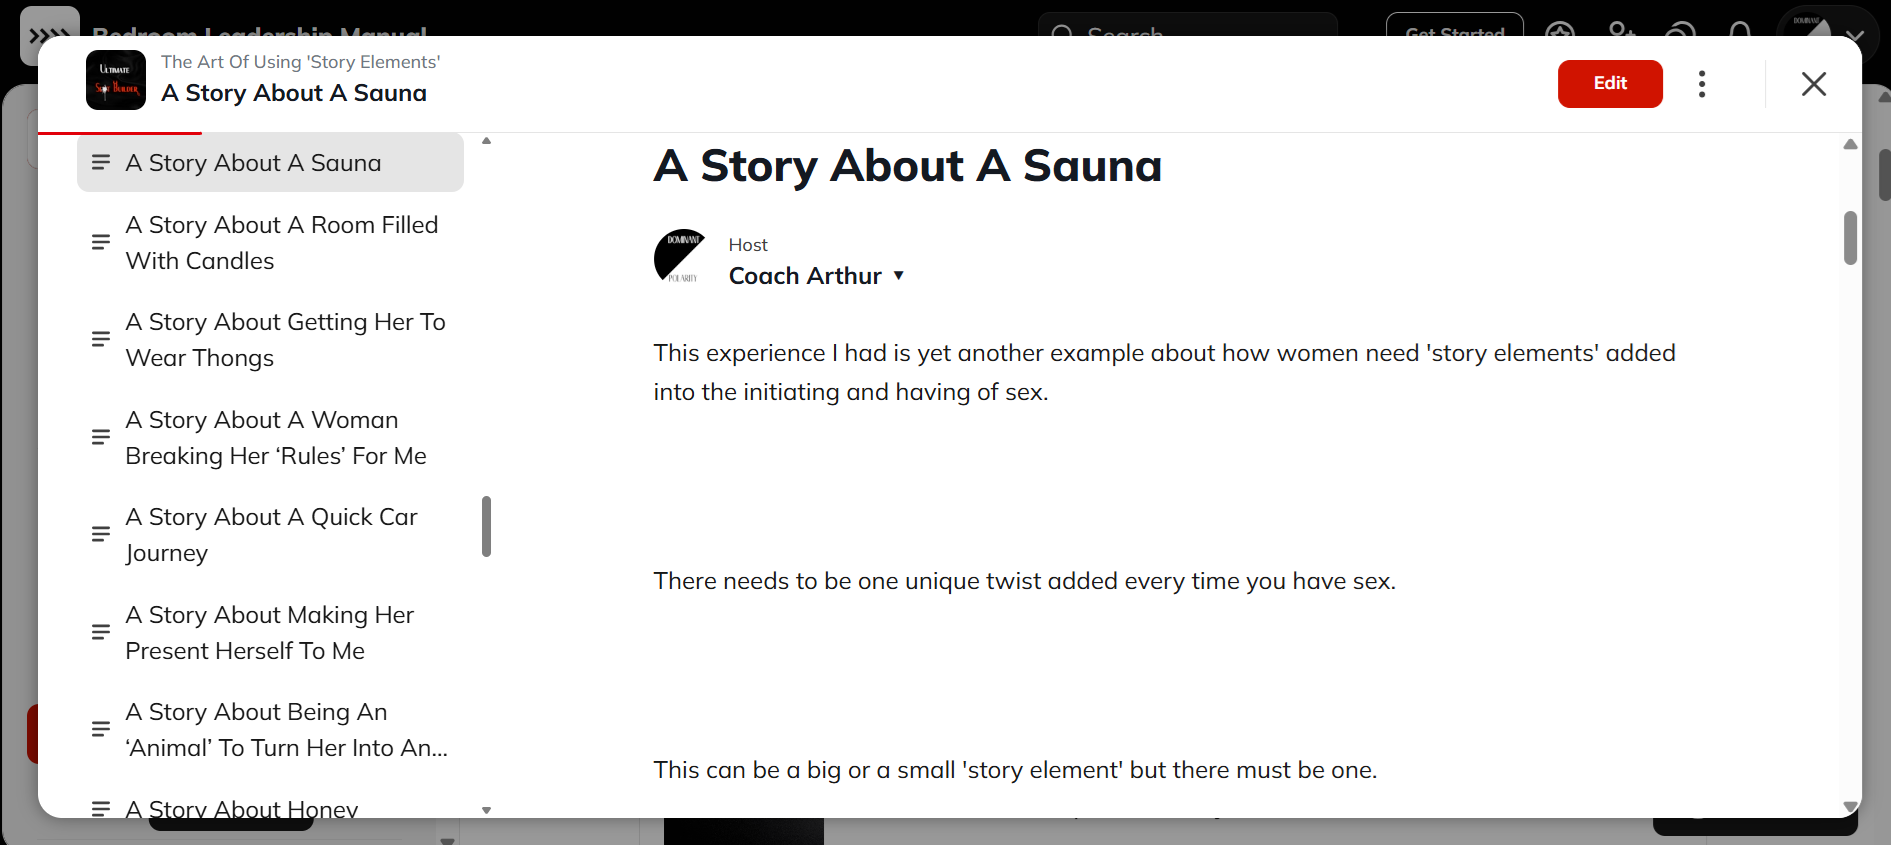Viewport: 1891px width, 845px height.
Task: Click the lines icon beside 'Quick Car Journey'
Action: (x=101, y=534)
